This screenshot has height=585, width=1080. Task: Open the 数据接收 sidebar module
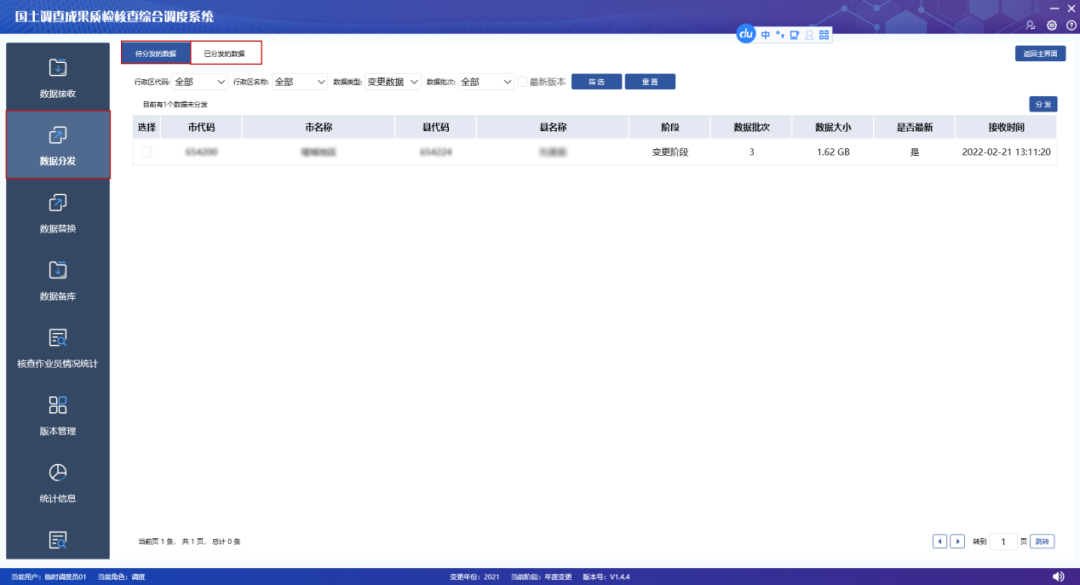coord(58,78)
